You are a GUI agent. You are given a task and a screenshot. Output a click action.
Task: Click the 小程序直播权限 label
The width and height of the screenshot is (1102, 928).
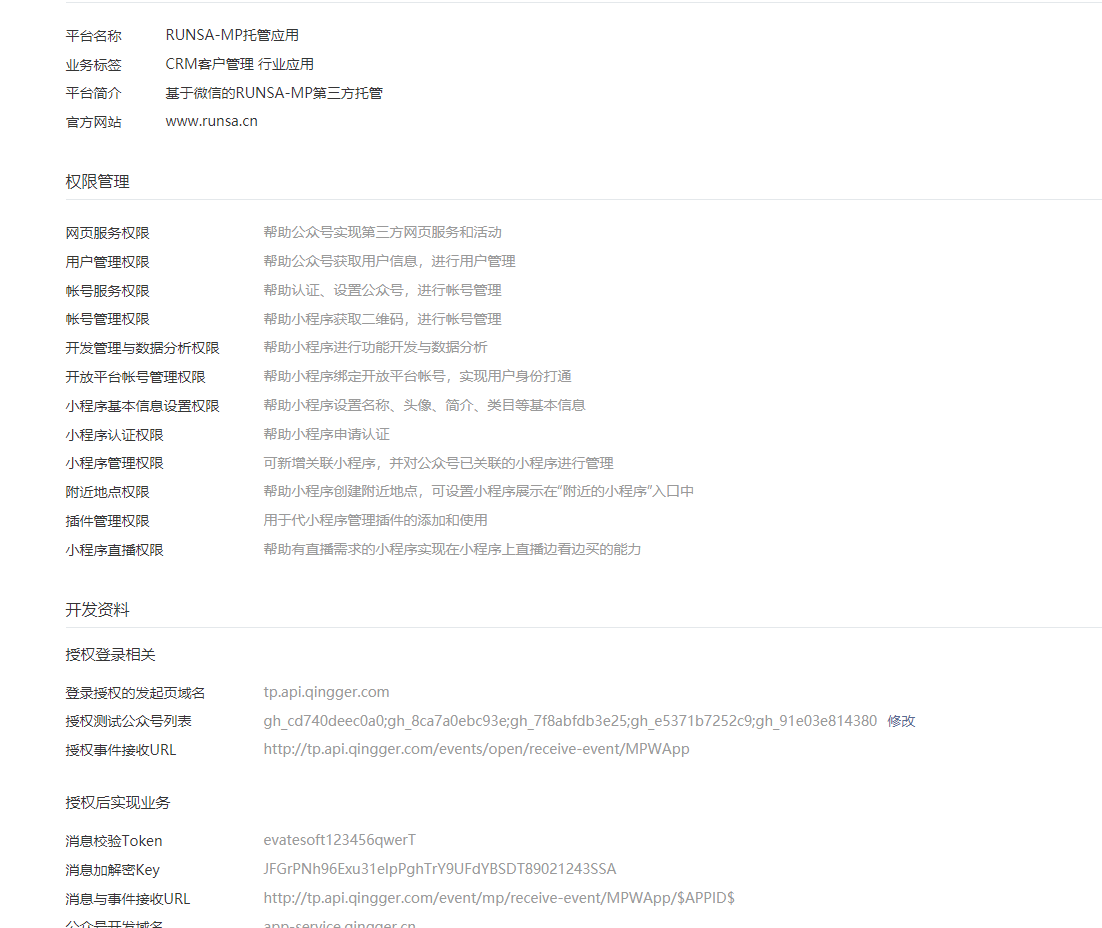click(x=115, y=550)
